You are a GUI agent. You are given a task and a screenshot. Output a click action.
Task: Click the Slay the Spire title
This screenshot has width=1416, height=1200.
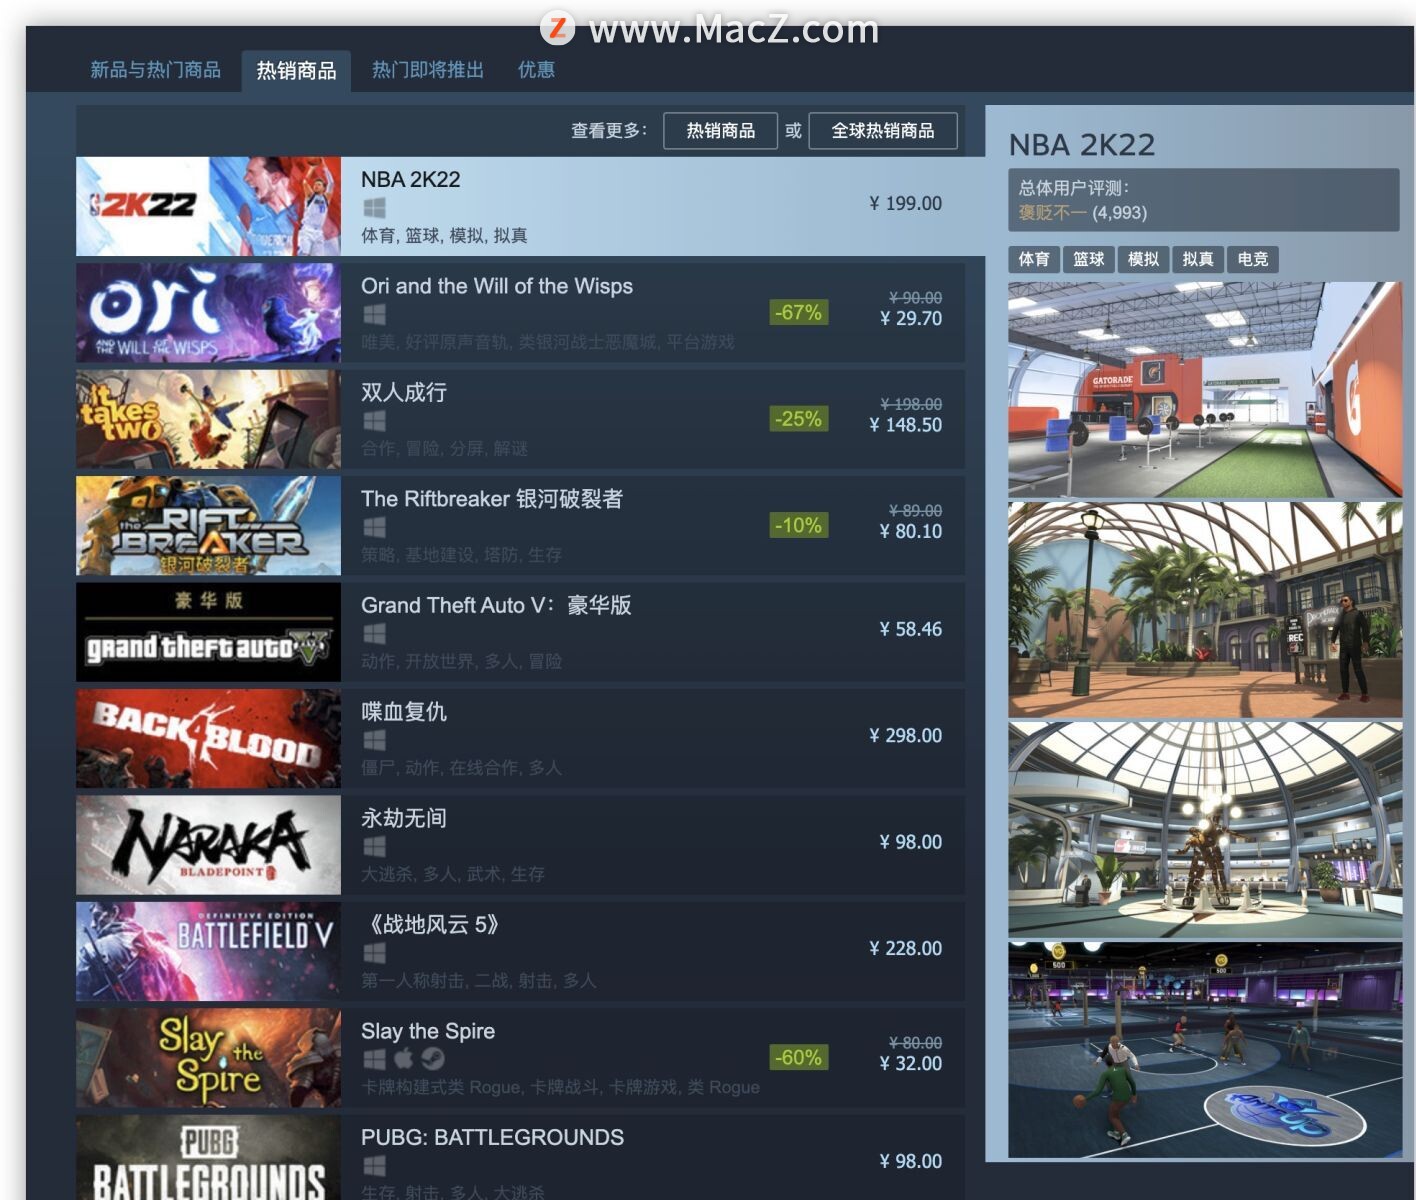(428, 1031)
